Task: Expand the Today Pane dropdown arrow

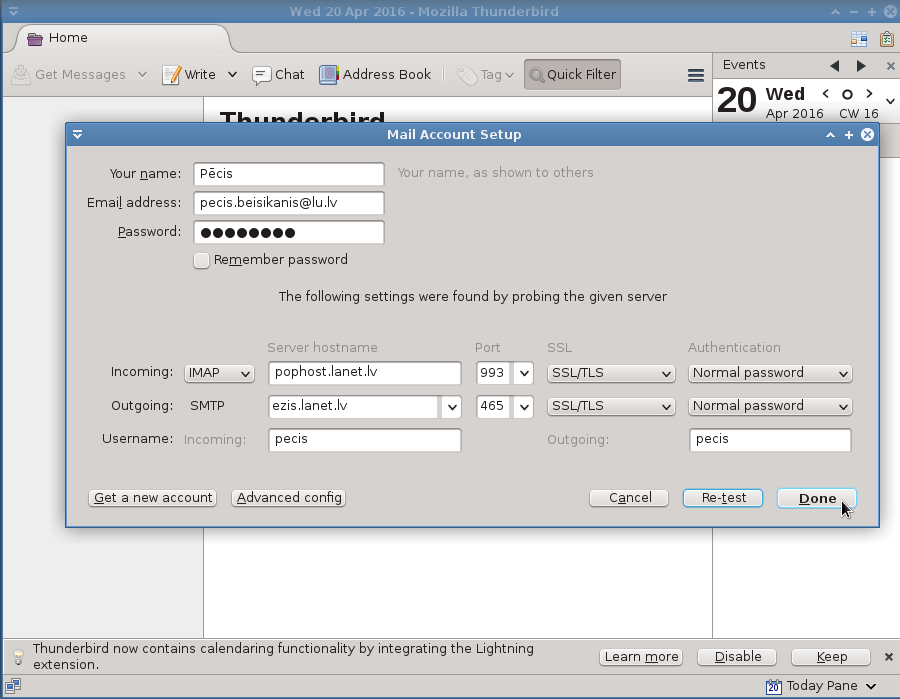Action: click(871, 686)
